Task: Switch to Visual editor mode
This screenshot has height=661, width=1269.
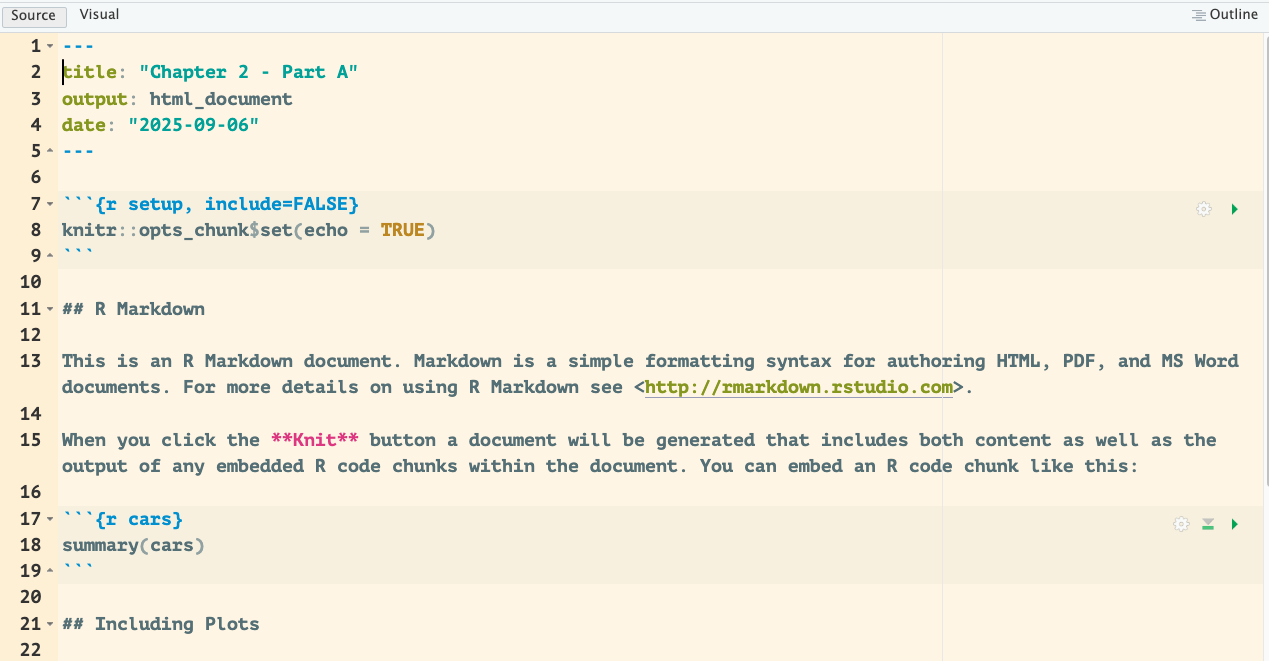Action: (99, 15)
